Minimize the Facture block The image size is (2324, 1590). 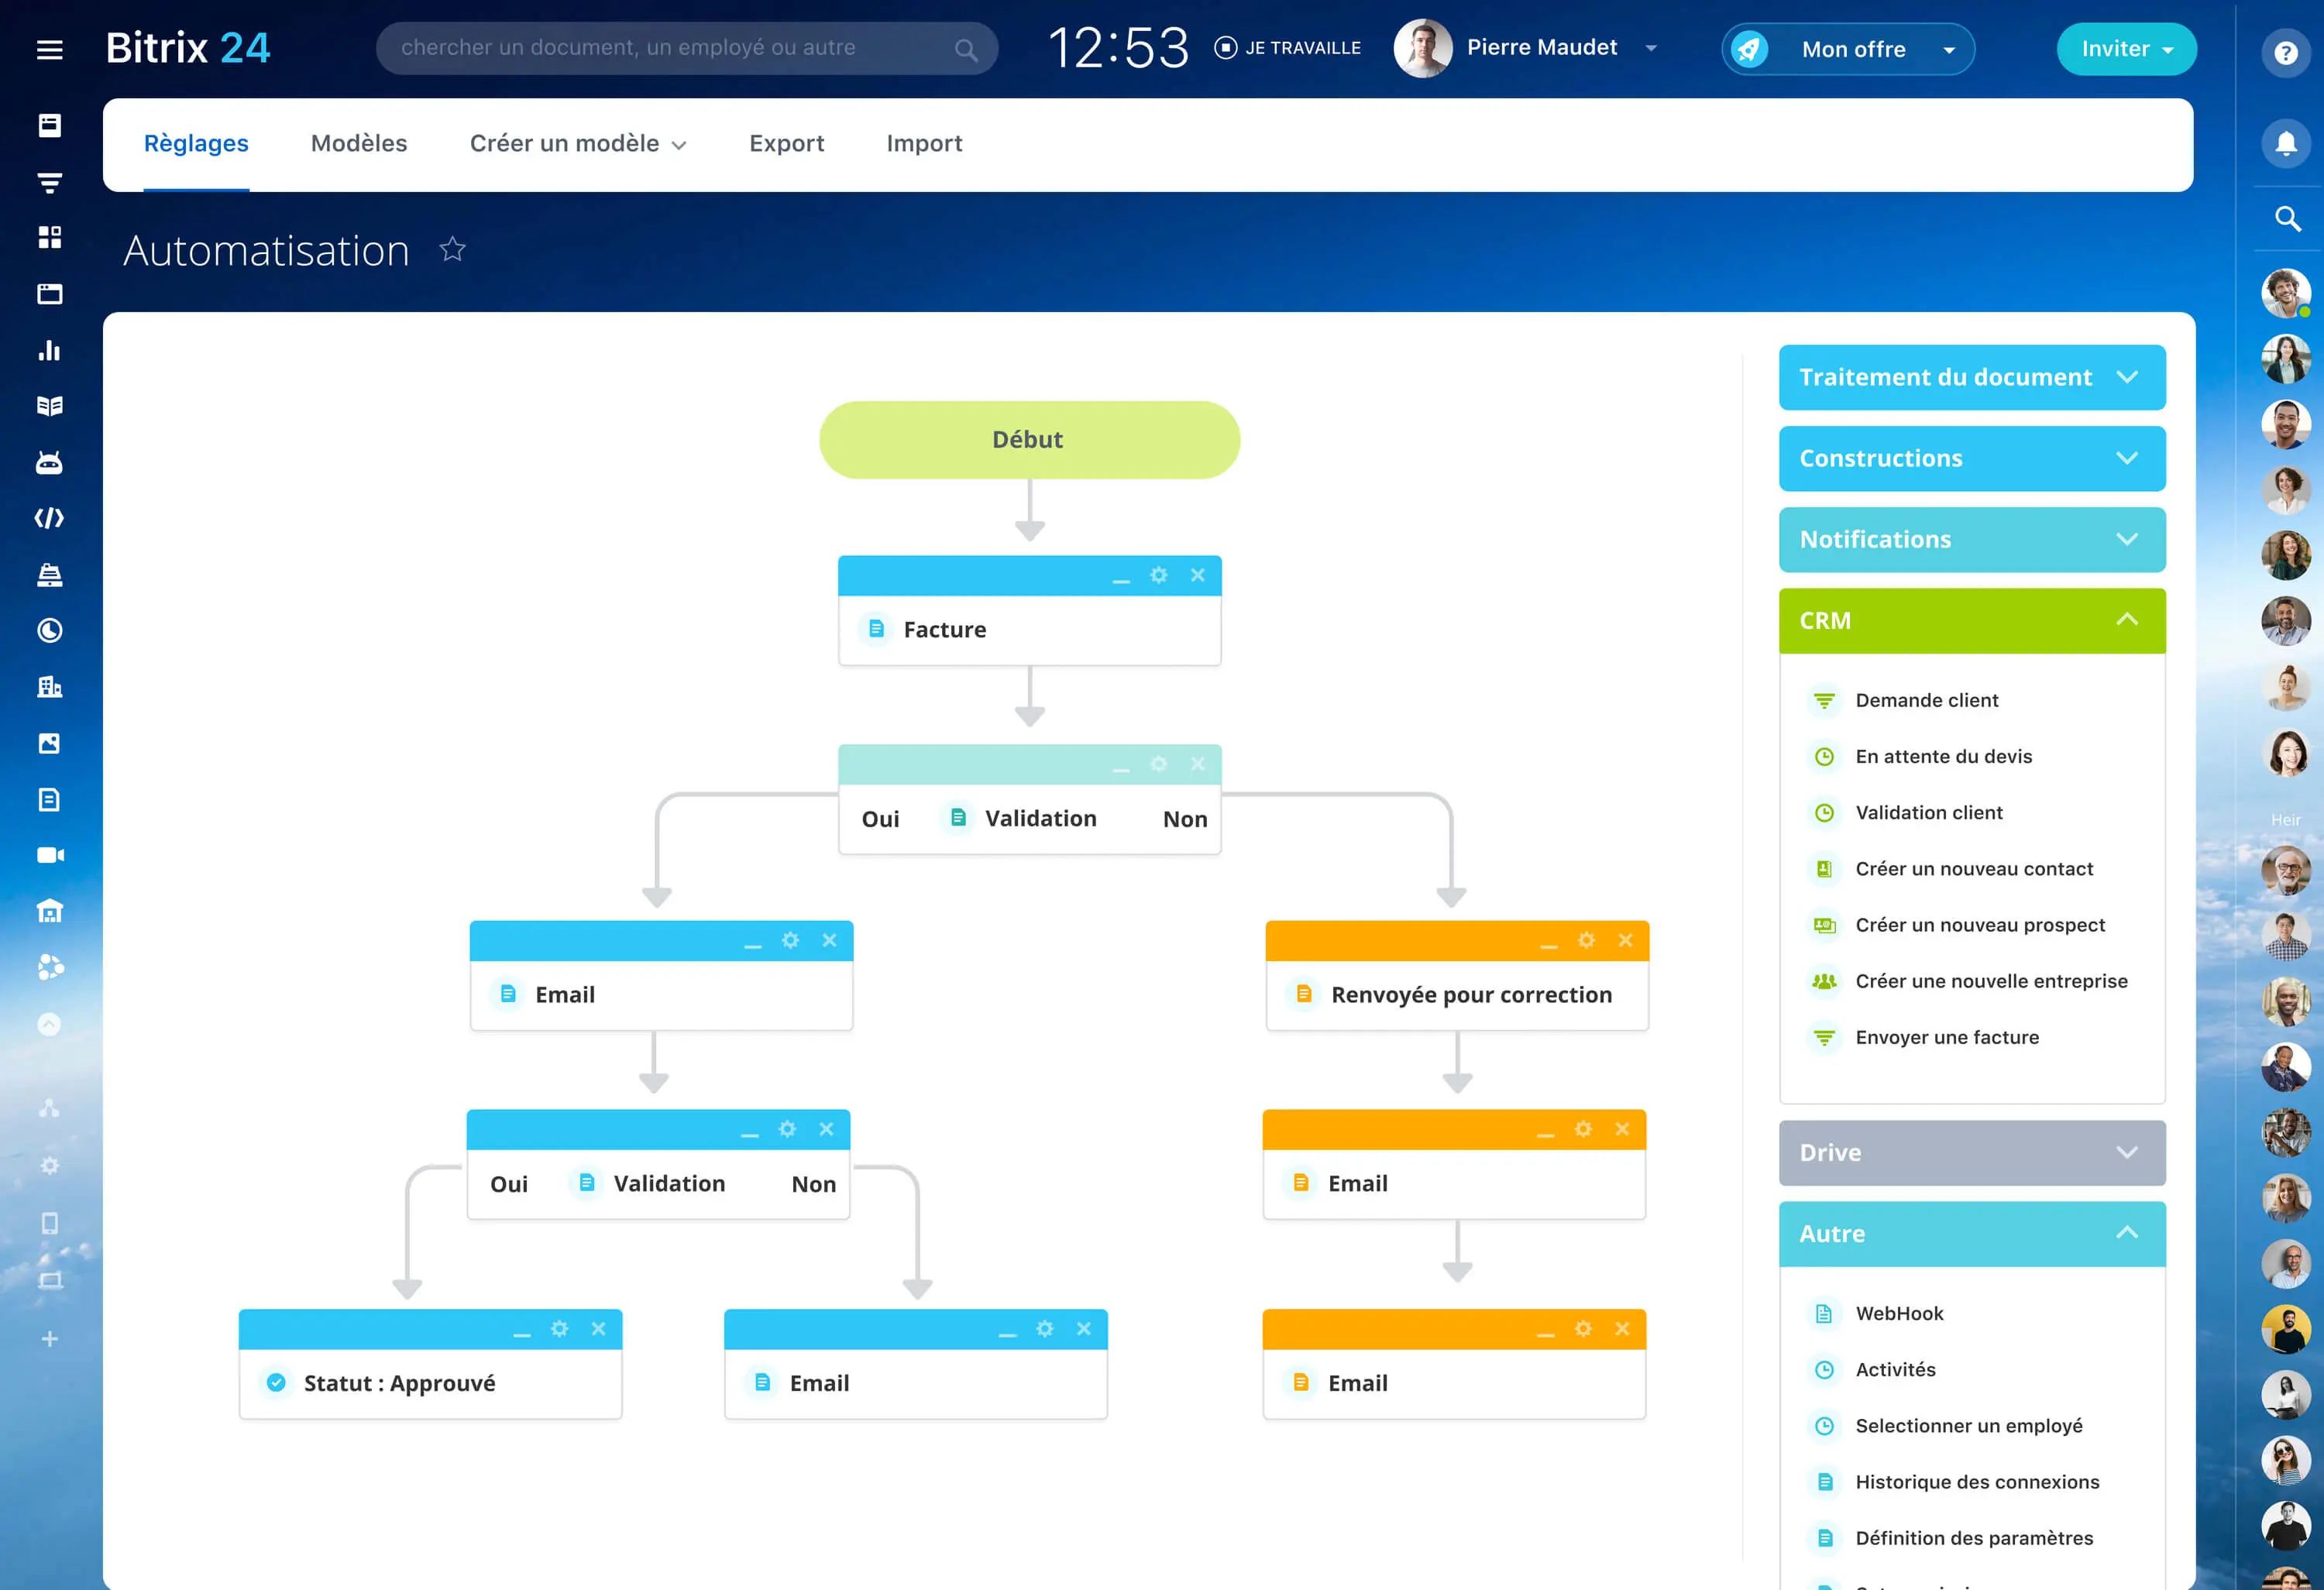(x=1121, y=579)
